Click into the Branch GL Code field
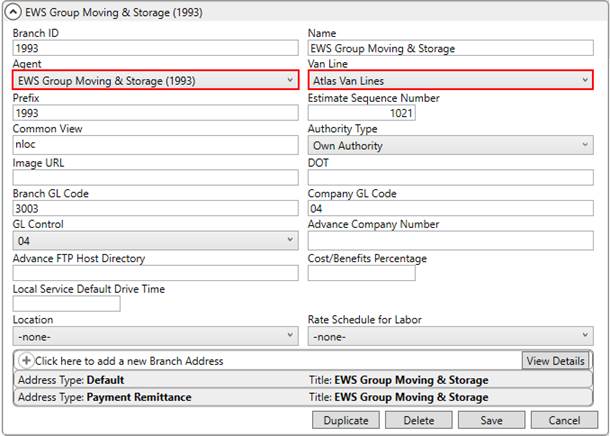Viewport: 610px width, 436px height. 155,208
